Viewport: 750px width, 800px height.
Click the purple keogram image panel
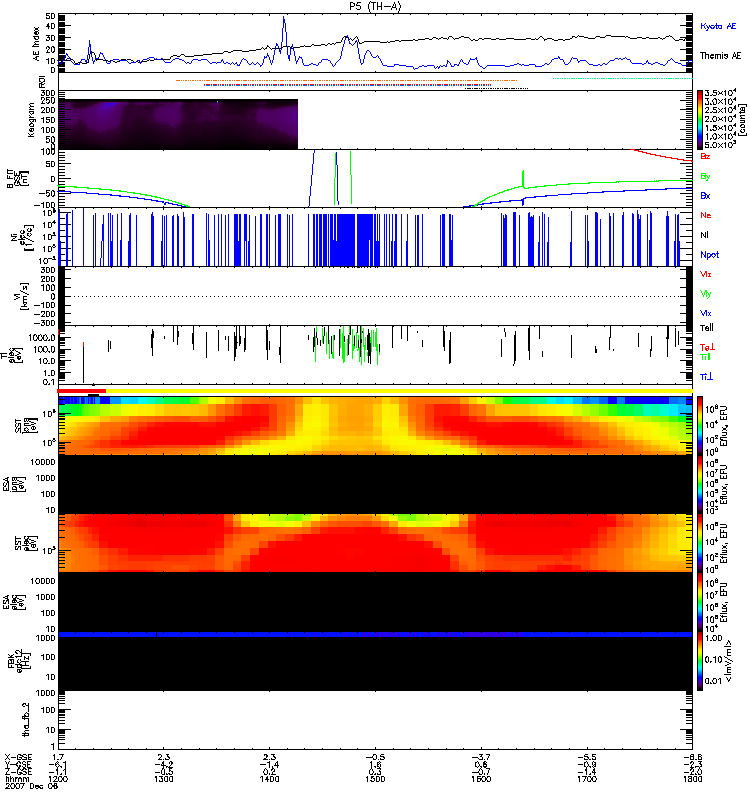point(178,124)
